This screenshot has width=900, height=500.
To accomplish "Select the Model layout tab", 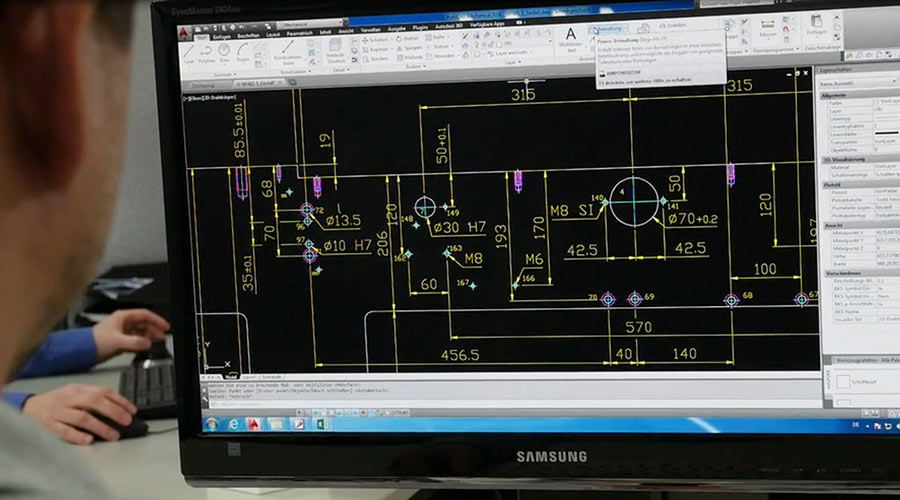I will (231, 377).
